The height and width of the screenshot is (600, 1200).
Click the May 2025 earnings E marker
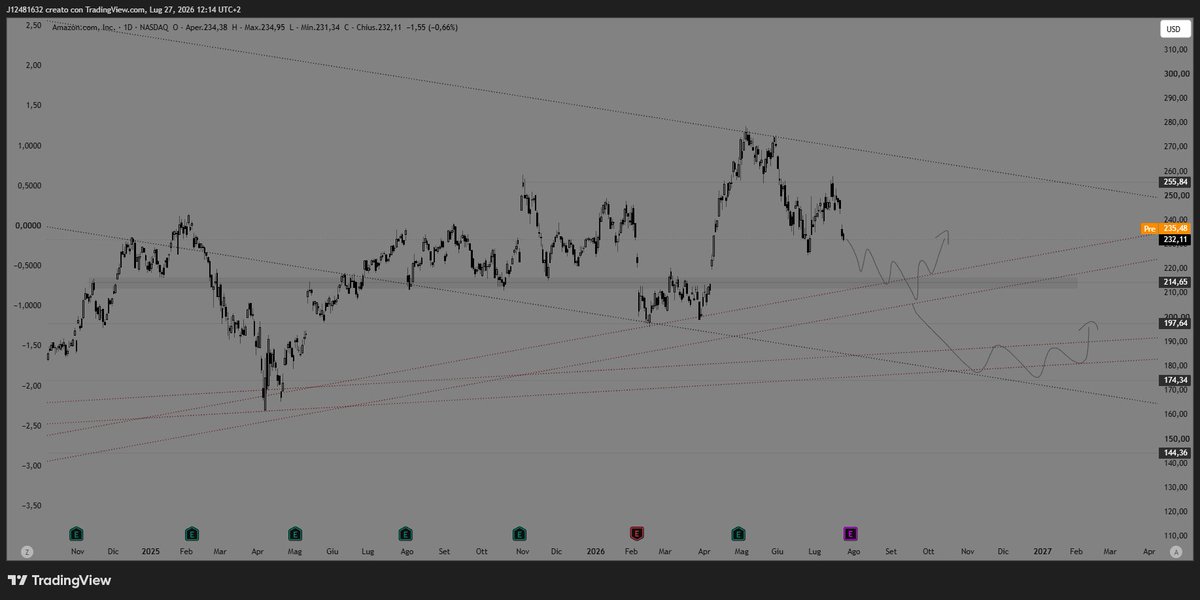tap(294, 533)
